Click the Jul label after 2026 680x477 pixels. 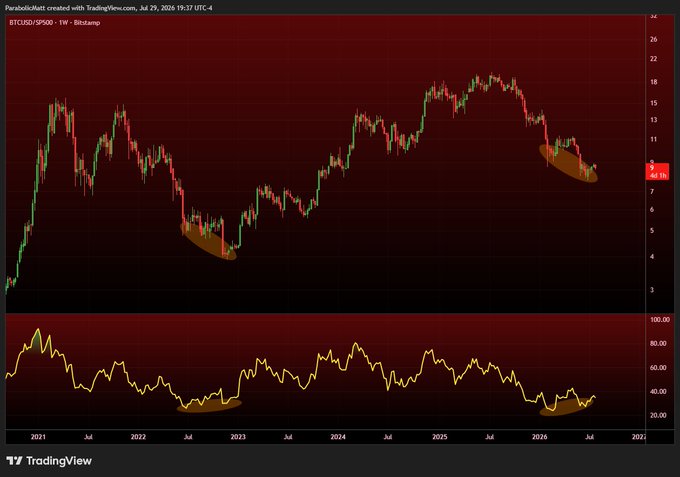589,437
